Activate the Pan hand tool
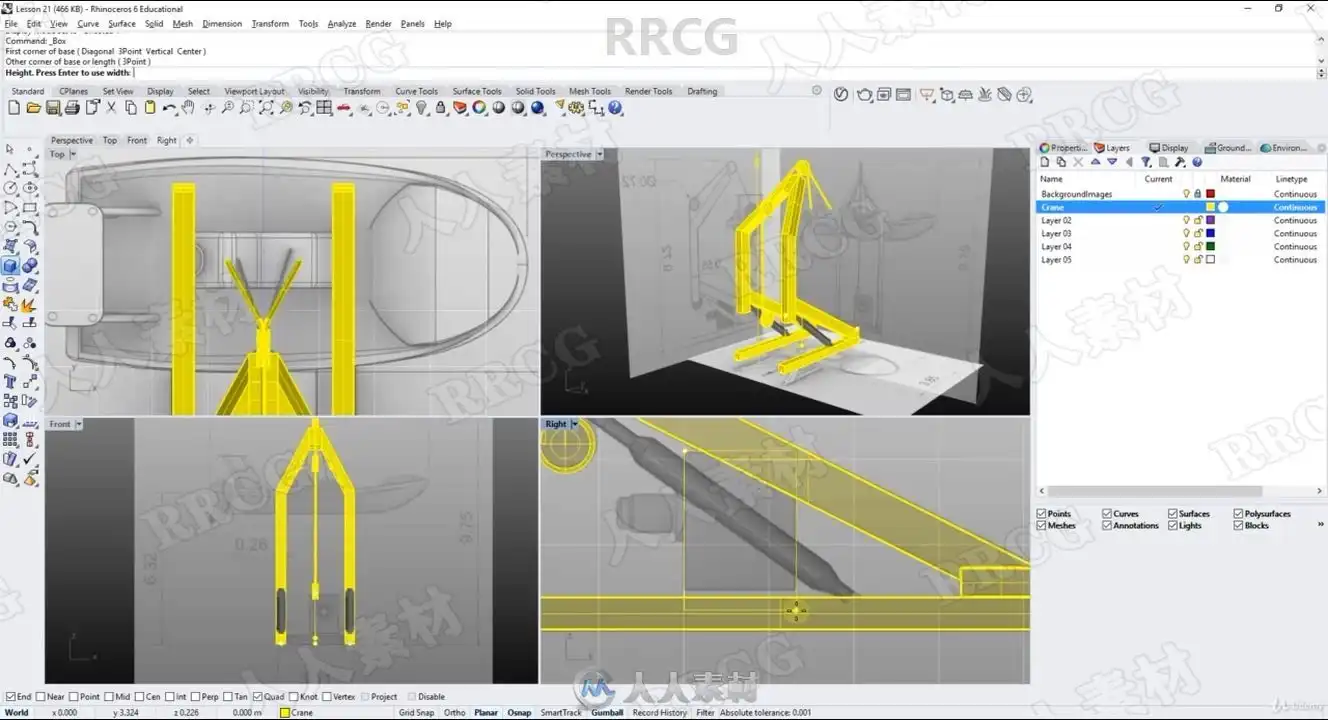The height and width of the screenshot is (720, 1328). pyautogui.click(x=188, y=108)
